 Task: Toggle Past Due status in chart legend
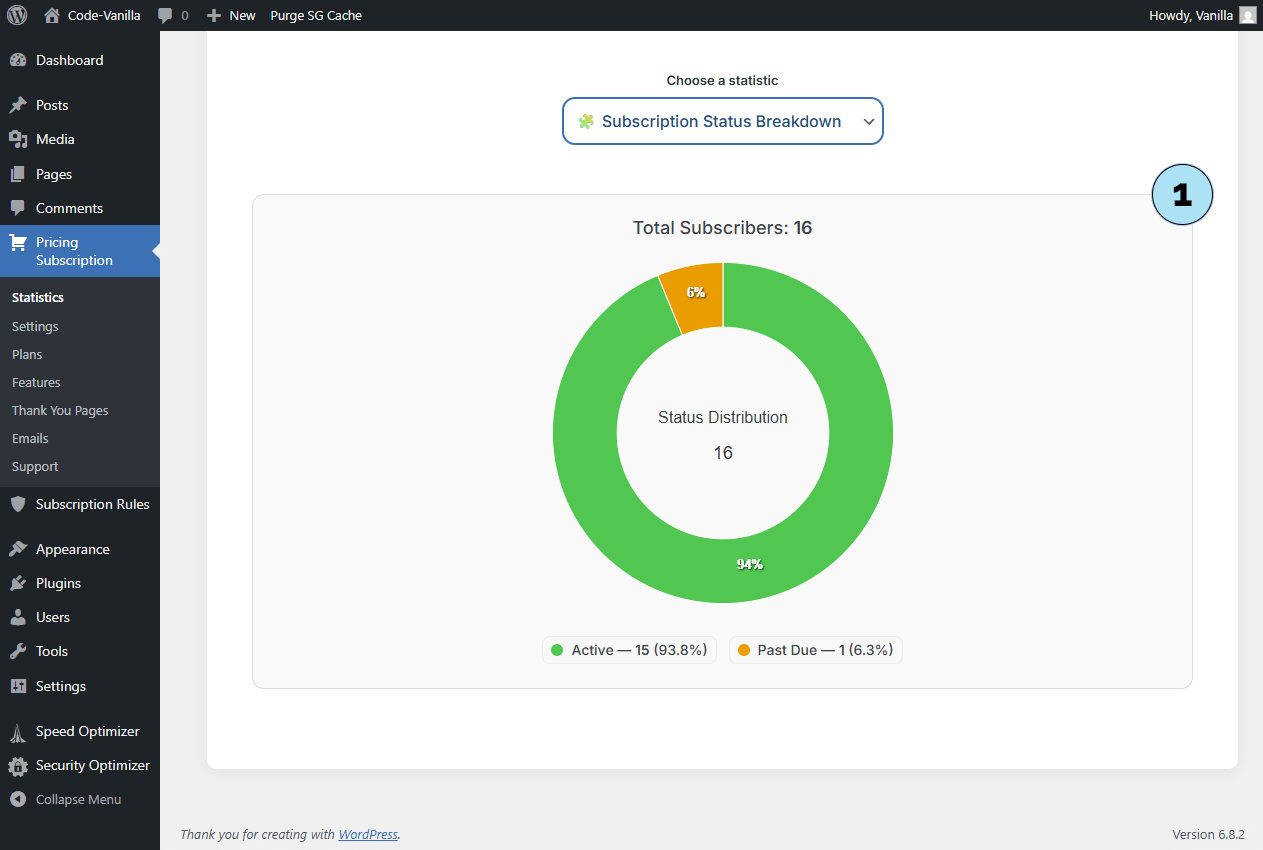click(815, 650)
